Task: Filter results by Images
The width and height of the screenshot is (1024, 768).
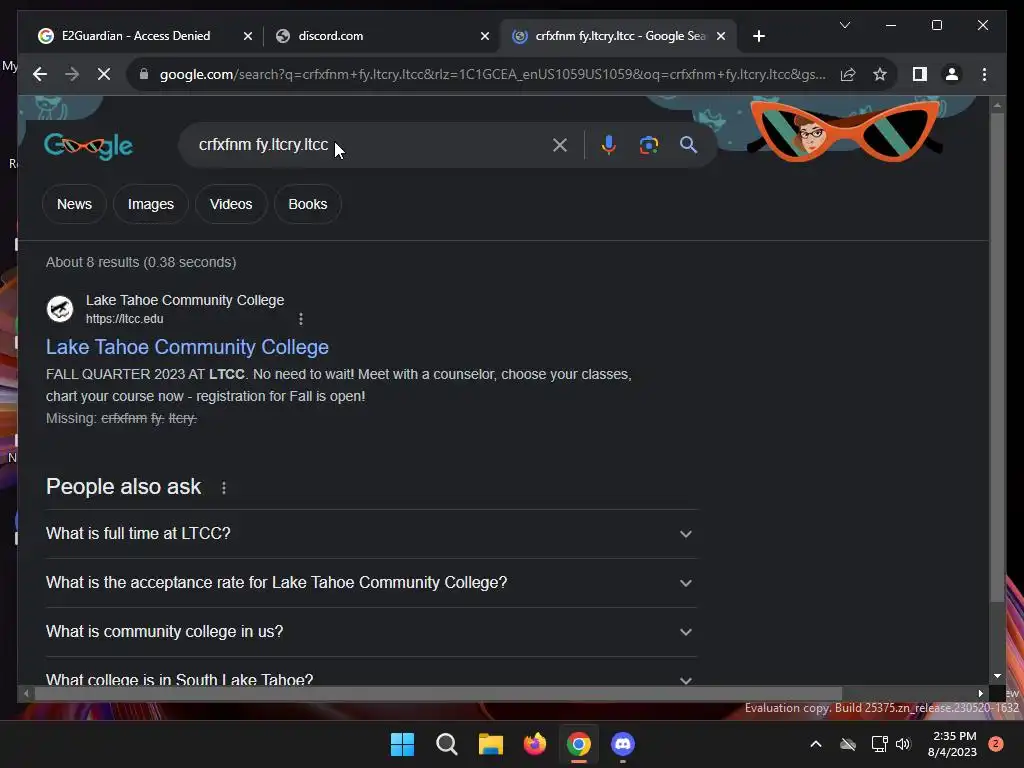Action: click(x=151, y=204)
